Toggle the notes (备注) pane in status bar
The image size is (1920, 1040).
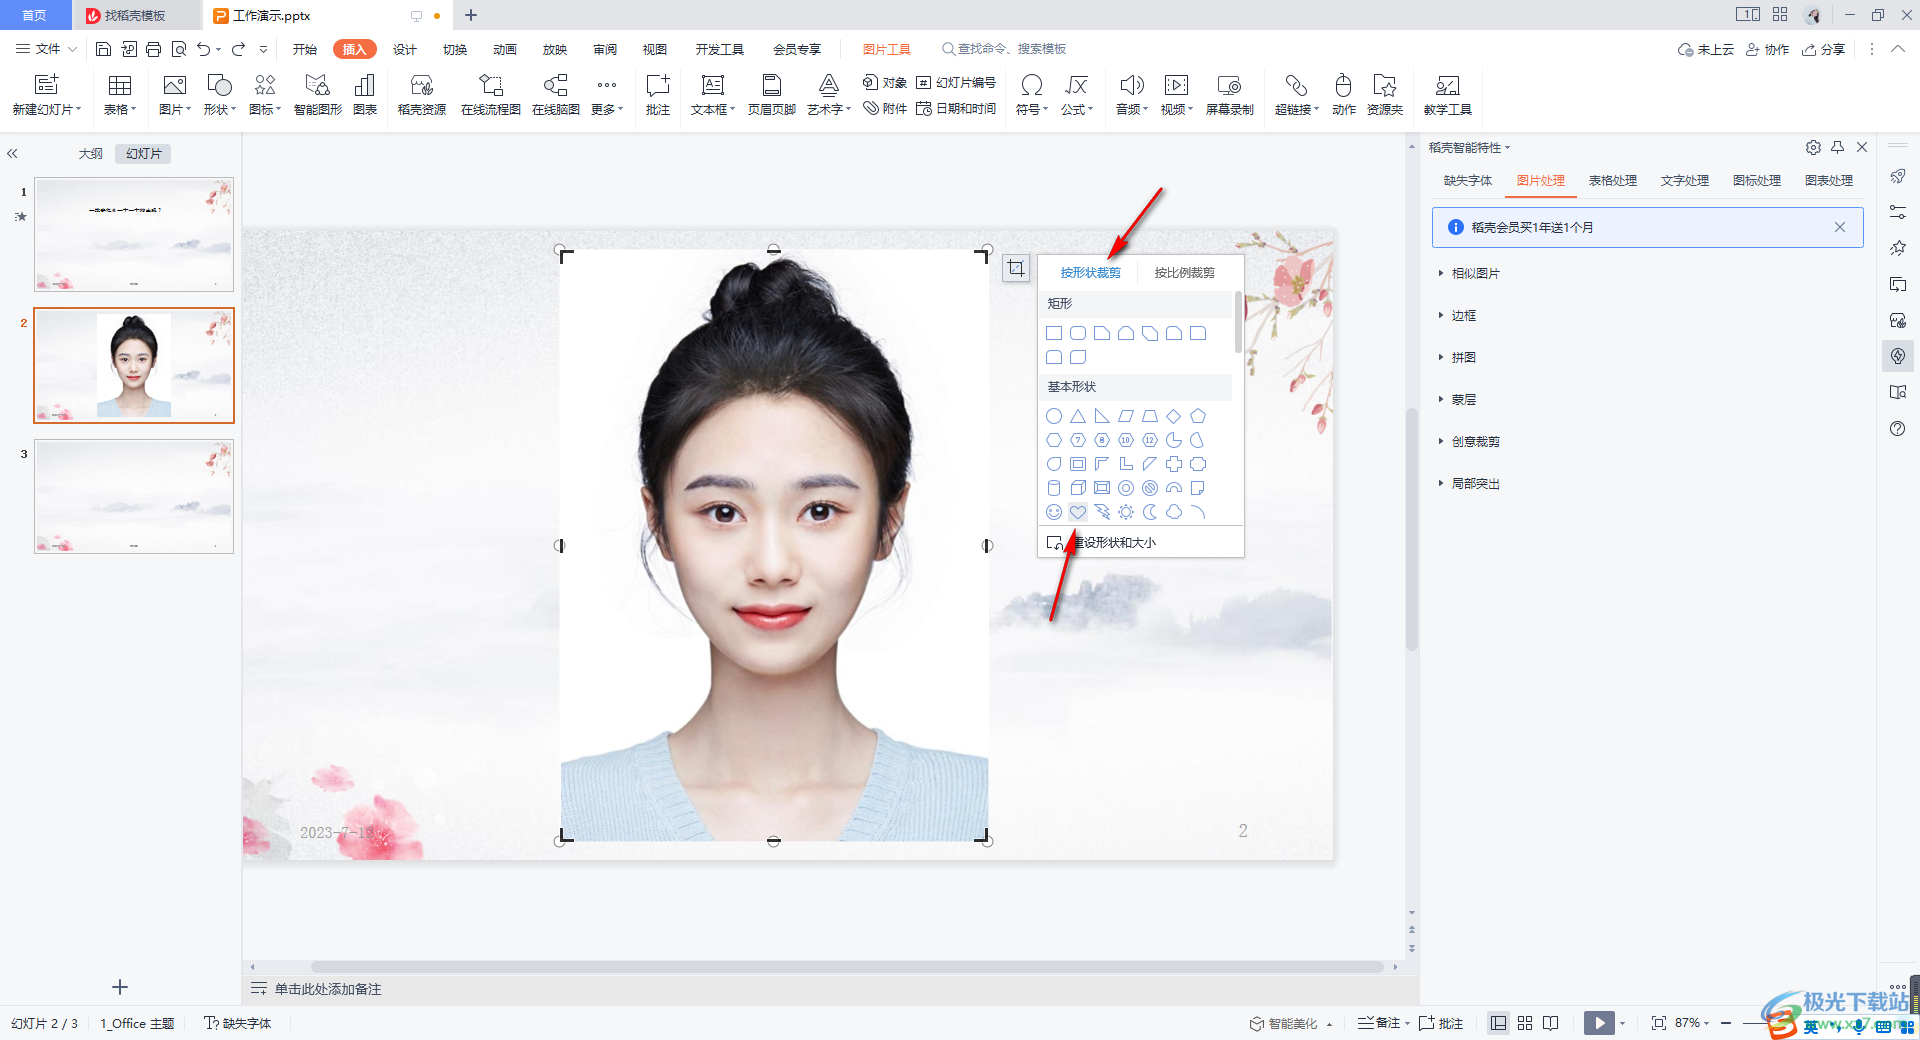pyautogui.click(x=1380, y=1023)
